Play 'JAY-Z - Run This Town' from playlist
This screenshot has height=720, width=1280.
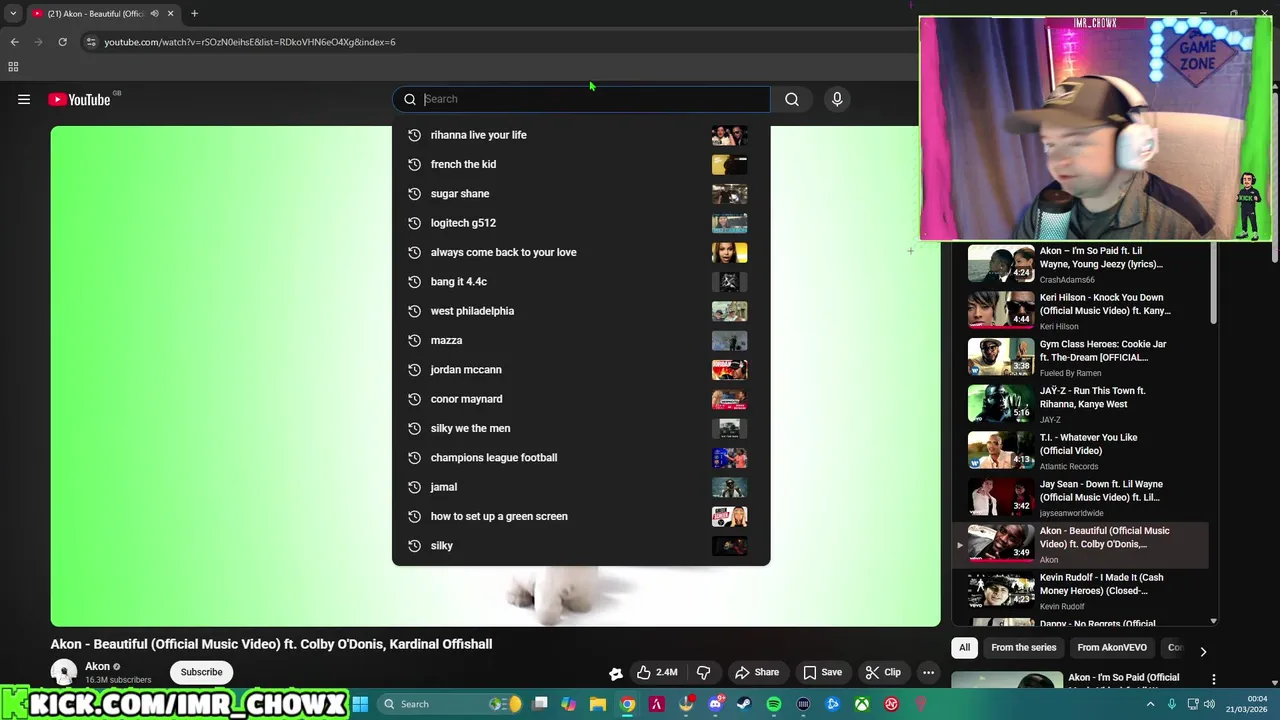(1080, 404)
